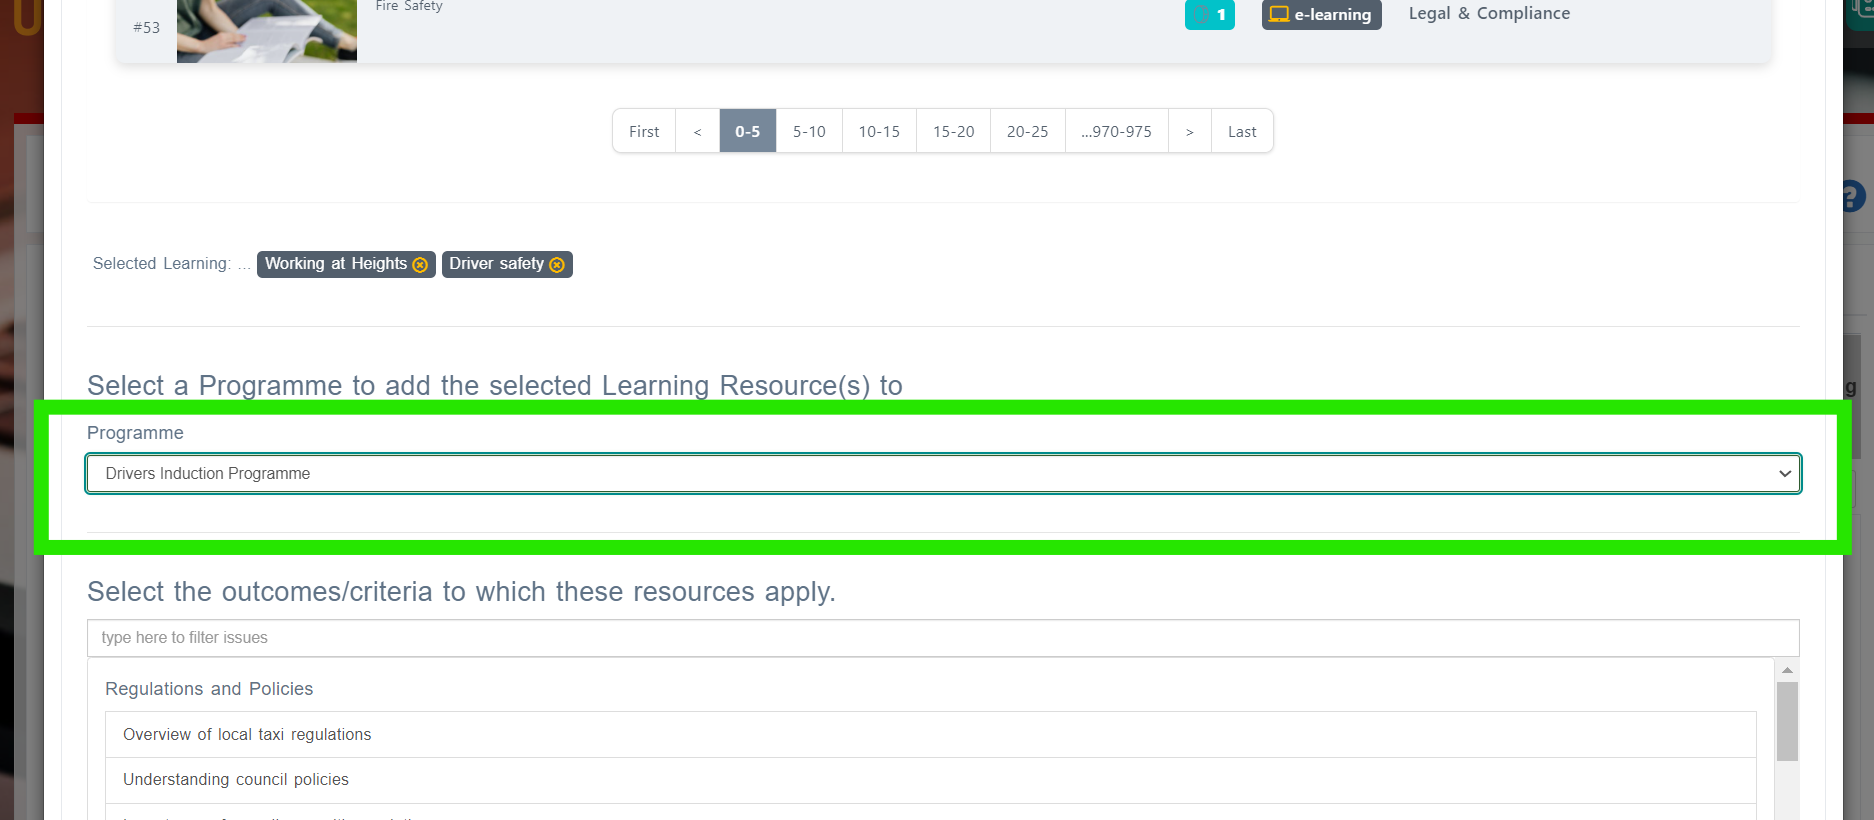The image size is (1874, 820).
Task: Jump to page range ...970-975
Action: 1117,131
